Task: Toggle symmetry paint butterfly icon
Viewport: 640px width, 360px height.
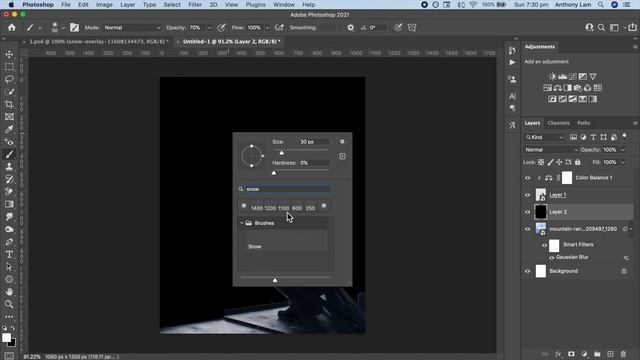Action: [412, 28]
